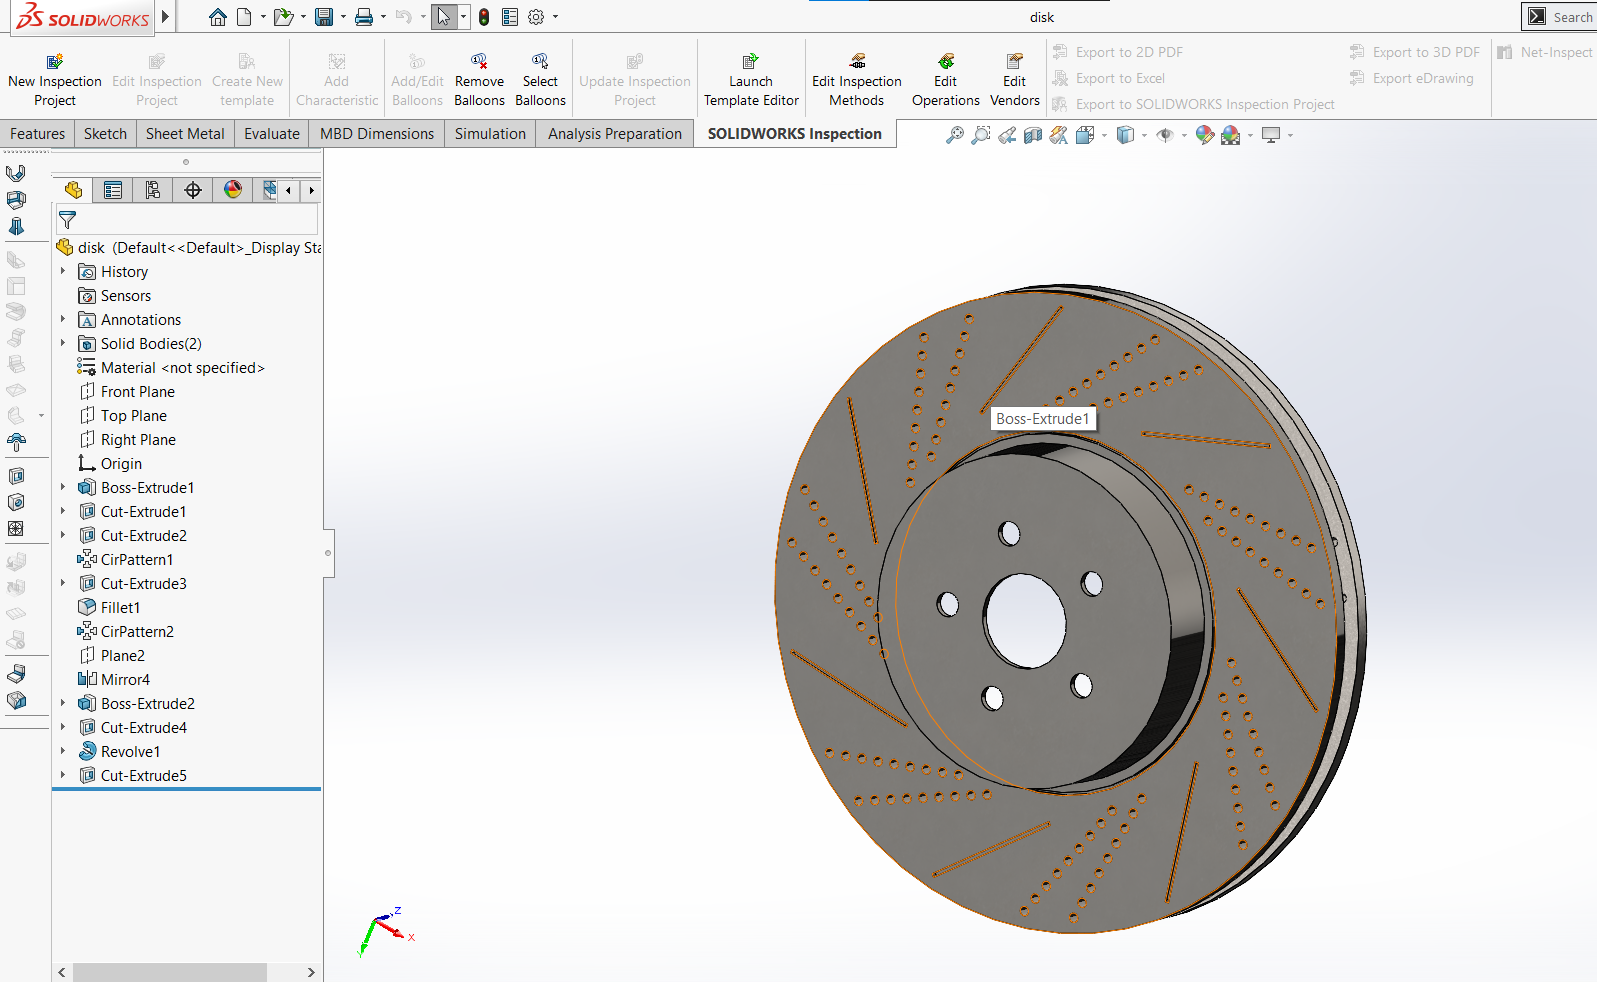This screenshot has height=982, width=1597.
Task: Click Zoom to Fit magnifier icon
Action: pos(955,135)
